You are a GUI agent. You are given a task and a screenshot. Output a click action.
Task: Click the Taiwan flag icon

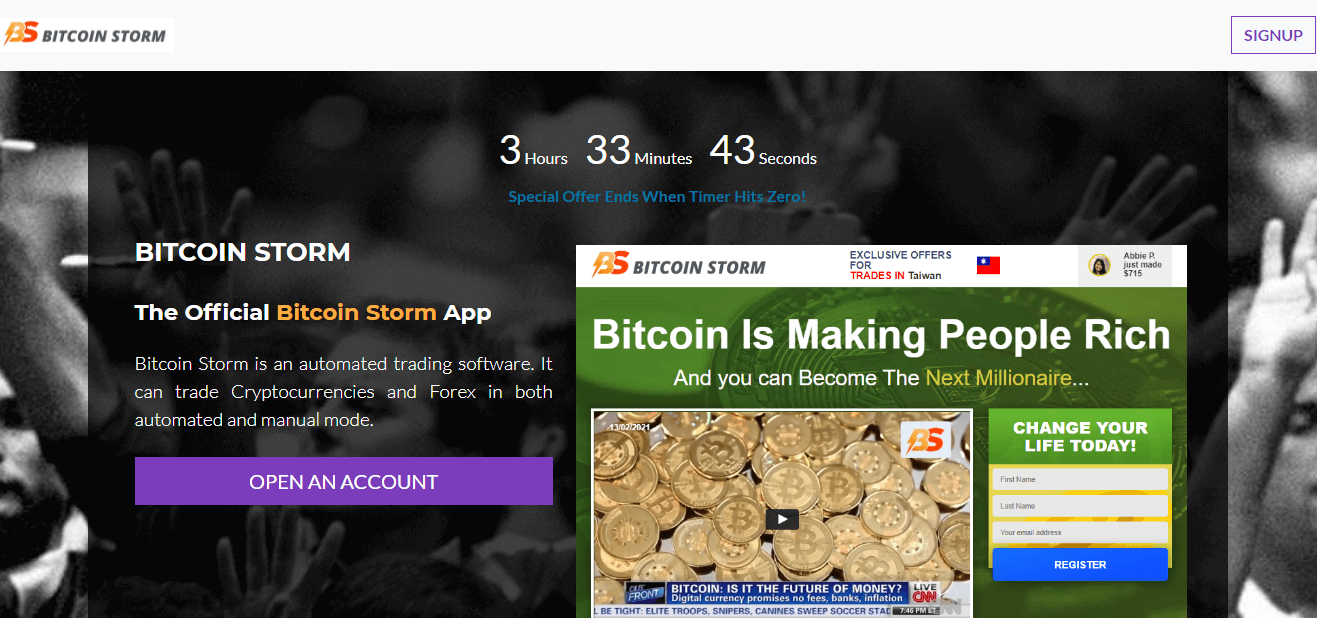click(988, 265)
